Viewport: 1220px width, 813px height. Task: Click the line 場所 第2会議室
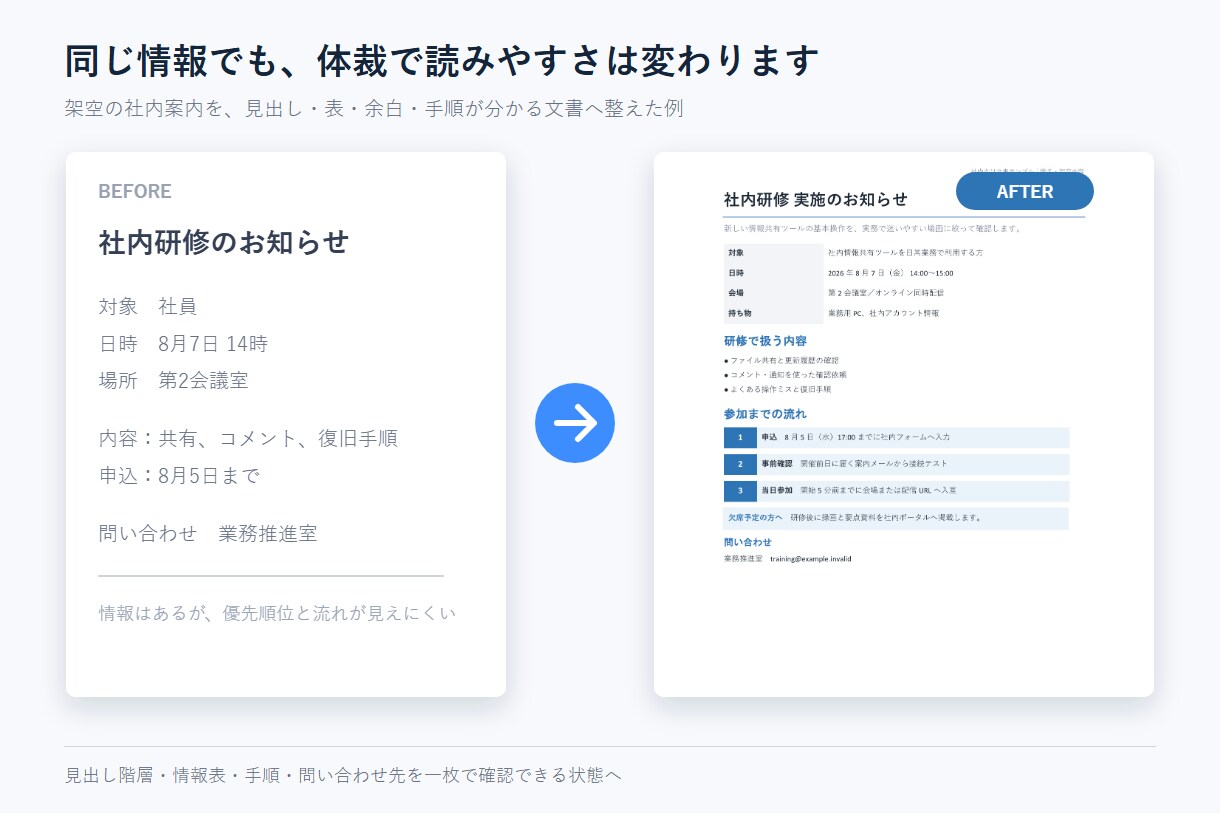click(173, 381)
